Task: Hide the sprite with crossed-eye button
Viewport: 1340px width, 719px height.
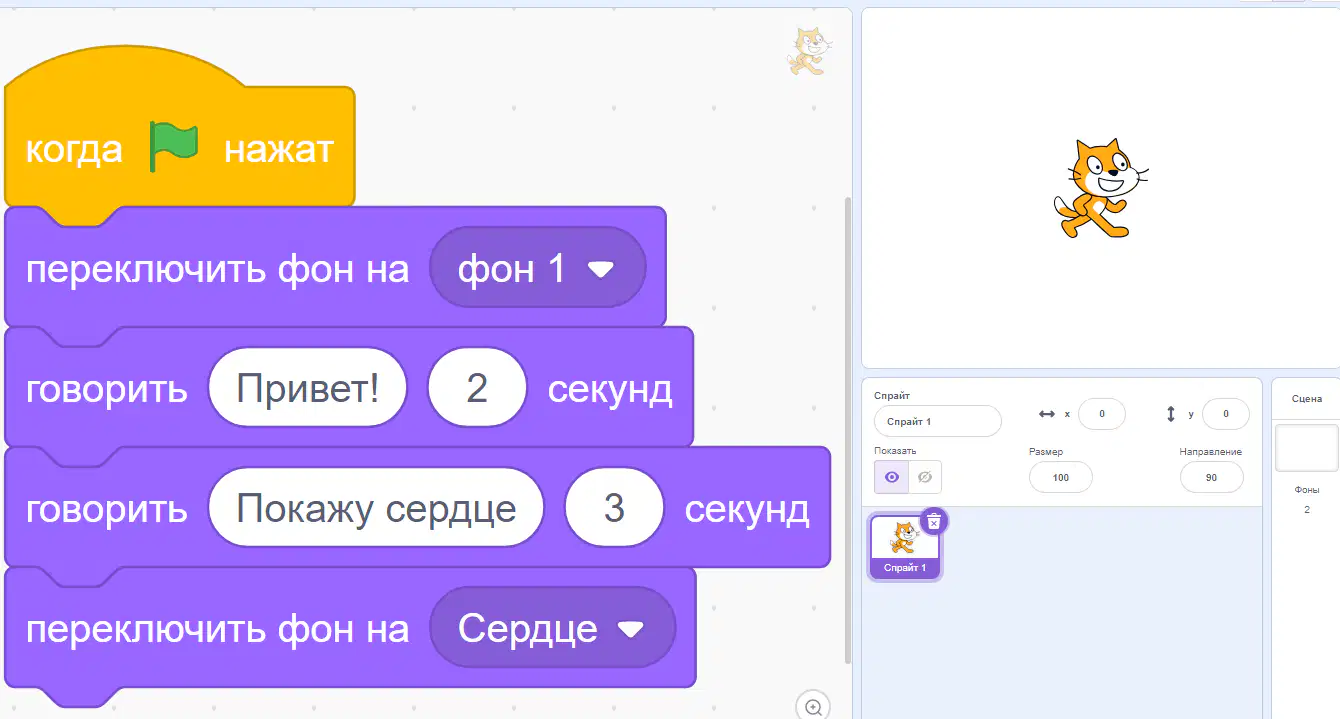Action: click(925, 477)
